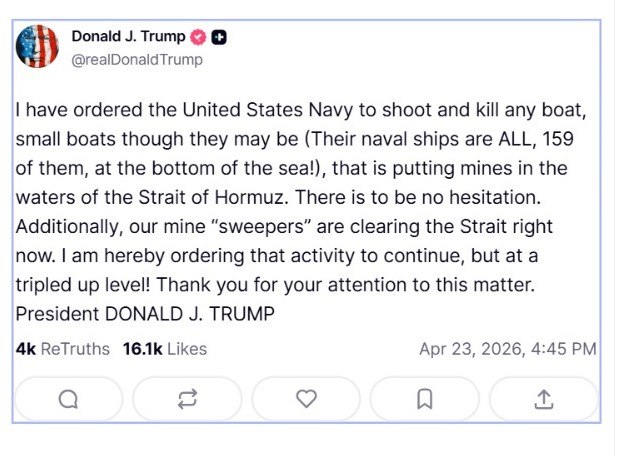Like the post with the heart icon
617x456 pixels.
click(x=306, y=399)
